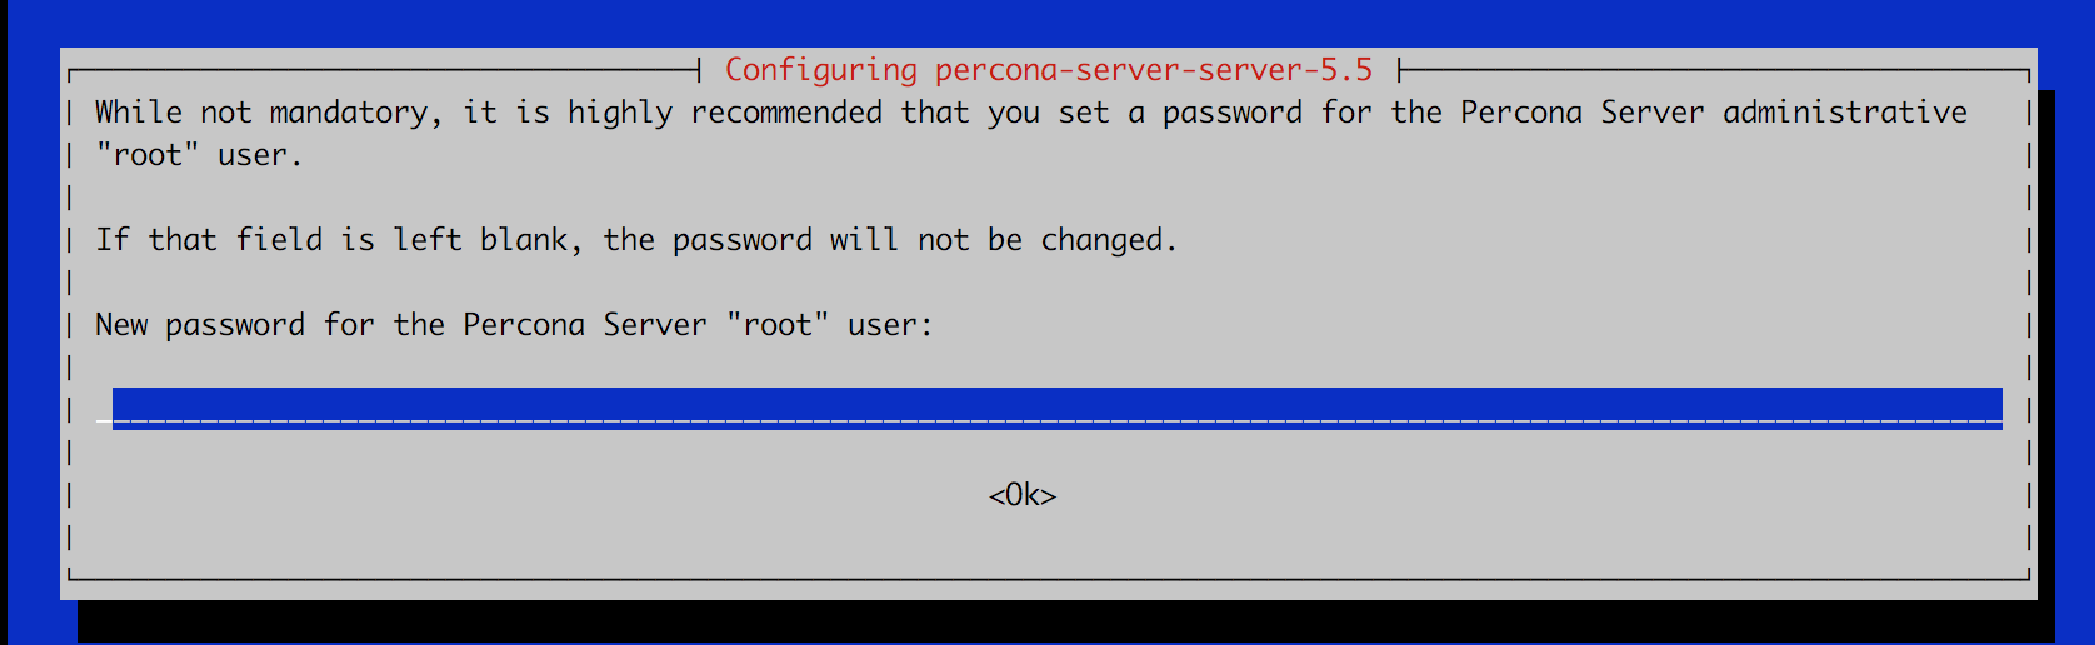Click "Percona Server" in the first paragraph

tap(1582, 112)
